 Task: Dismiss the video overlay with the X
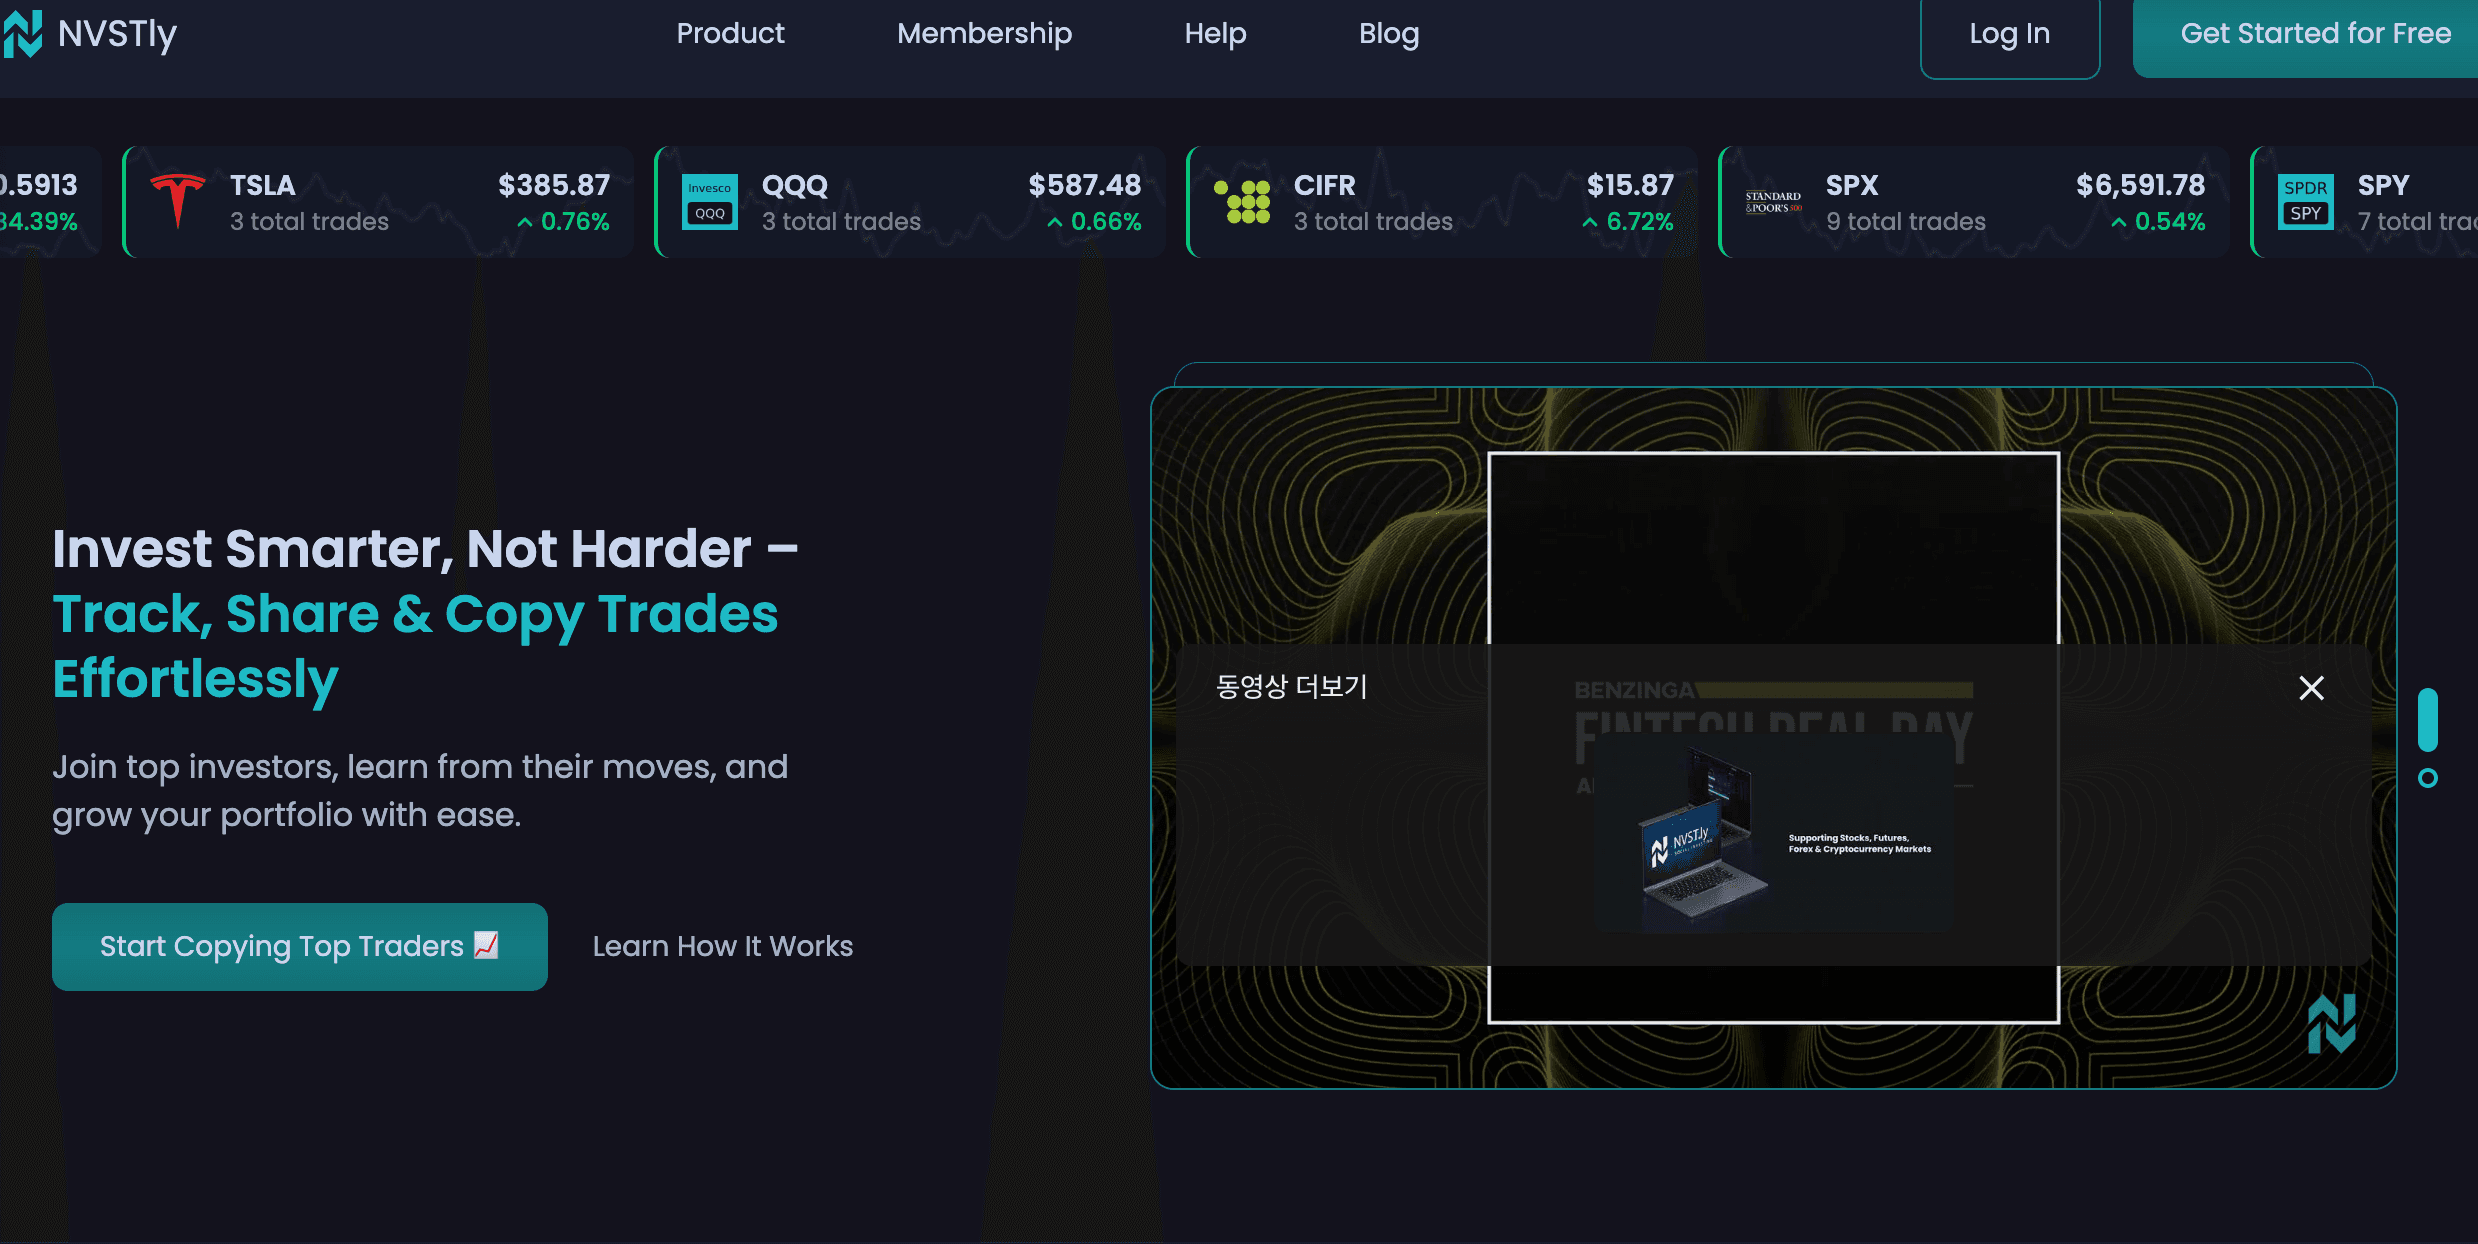click(x=2311, y=688)
